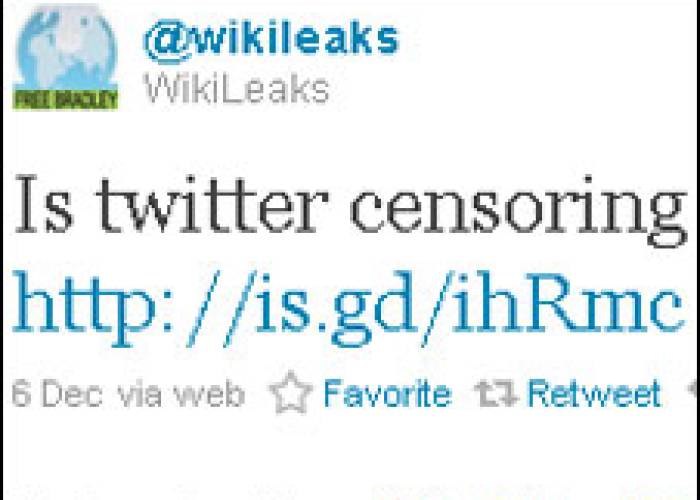
Task: Click the '@' symbol in the handle
Action: pyautogui.click(x=167, y=42)
